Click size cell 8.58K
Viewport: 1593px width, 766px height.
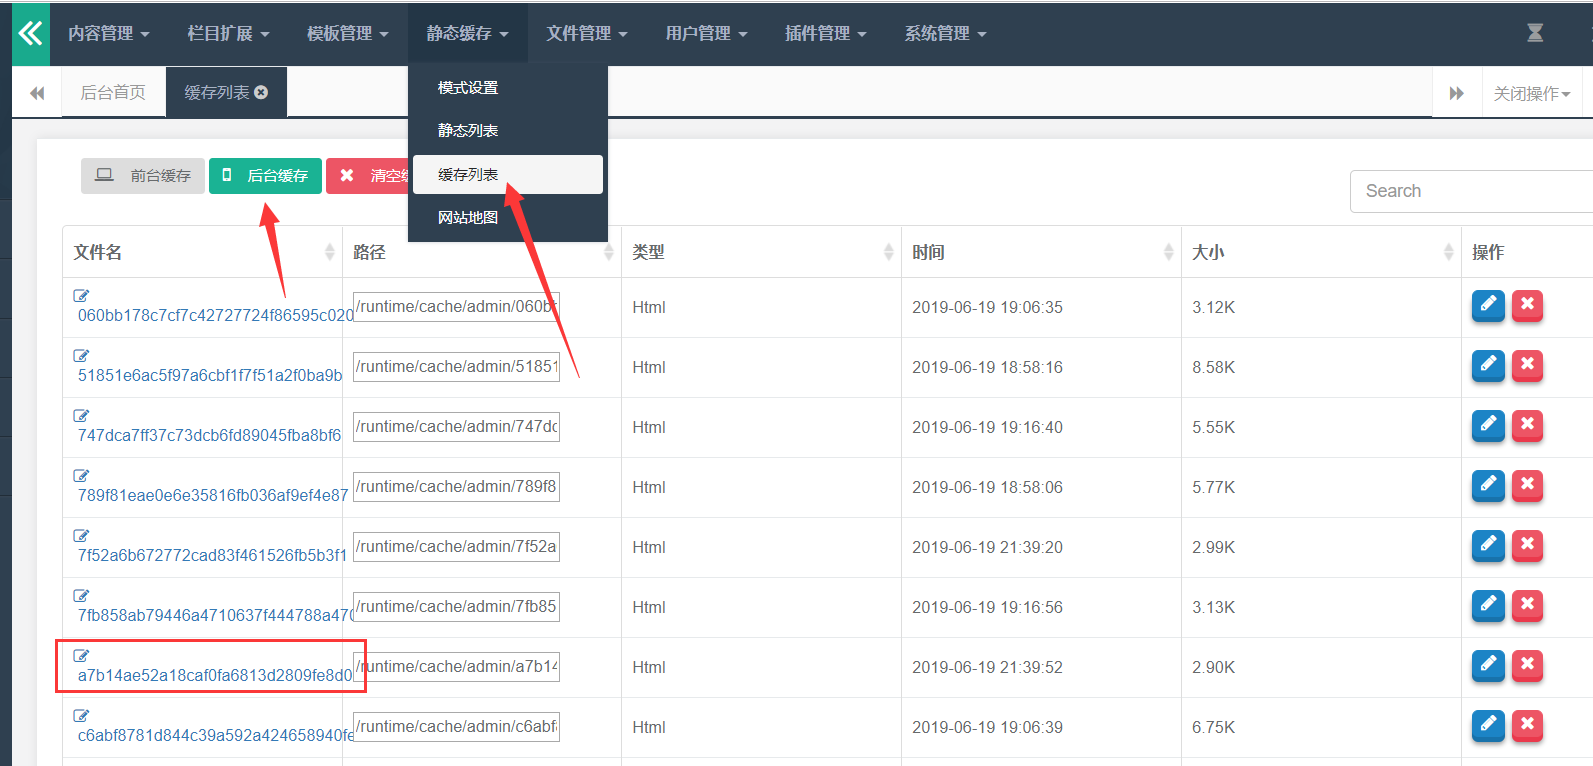1213,367
